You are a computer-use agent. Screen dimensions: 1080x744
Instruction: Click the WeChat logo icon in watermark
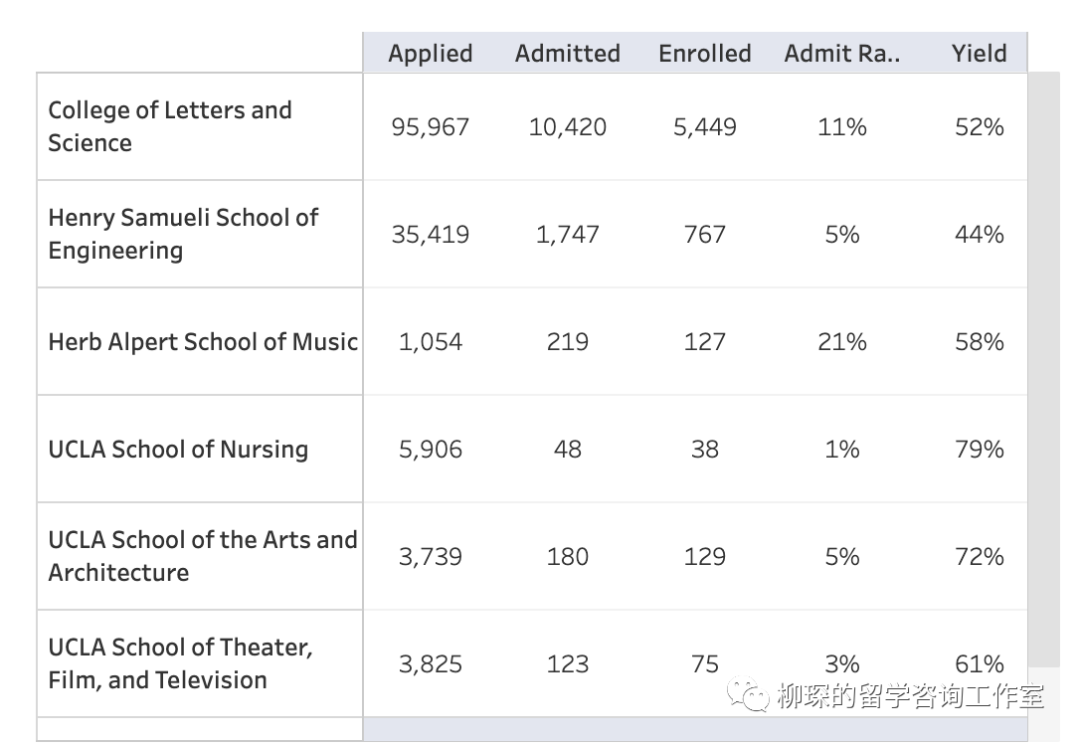747,694
